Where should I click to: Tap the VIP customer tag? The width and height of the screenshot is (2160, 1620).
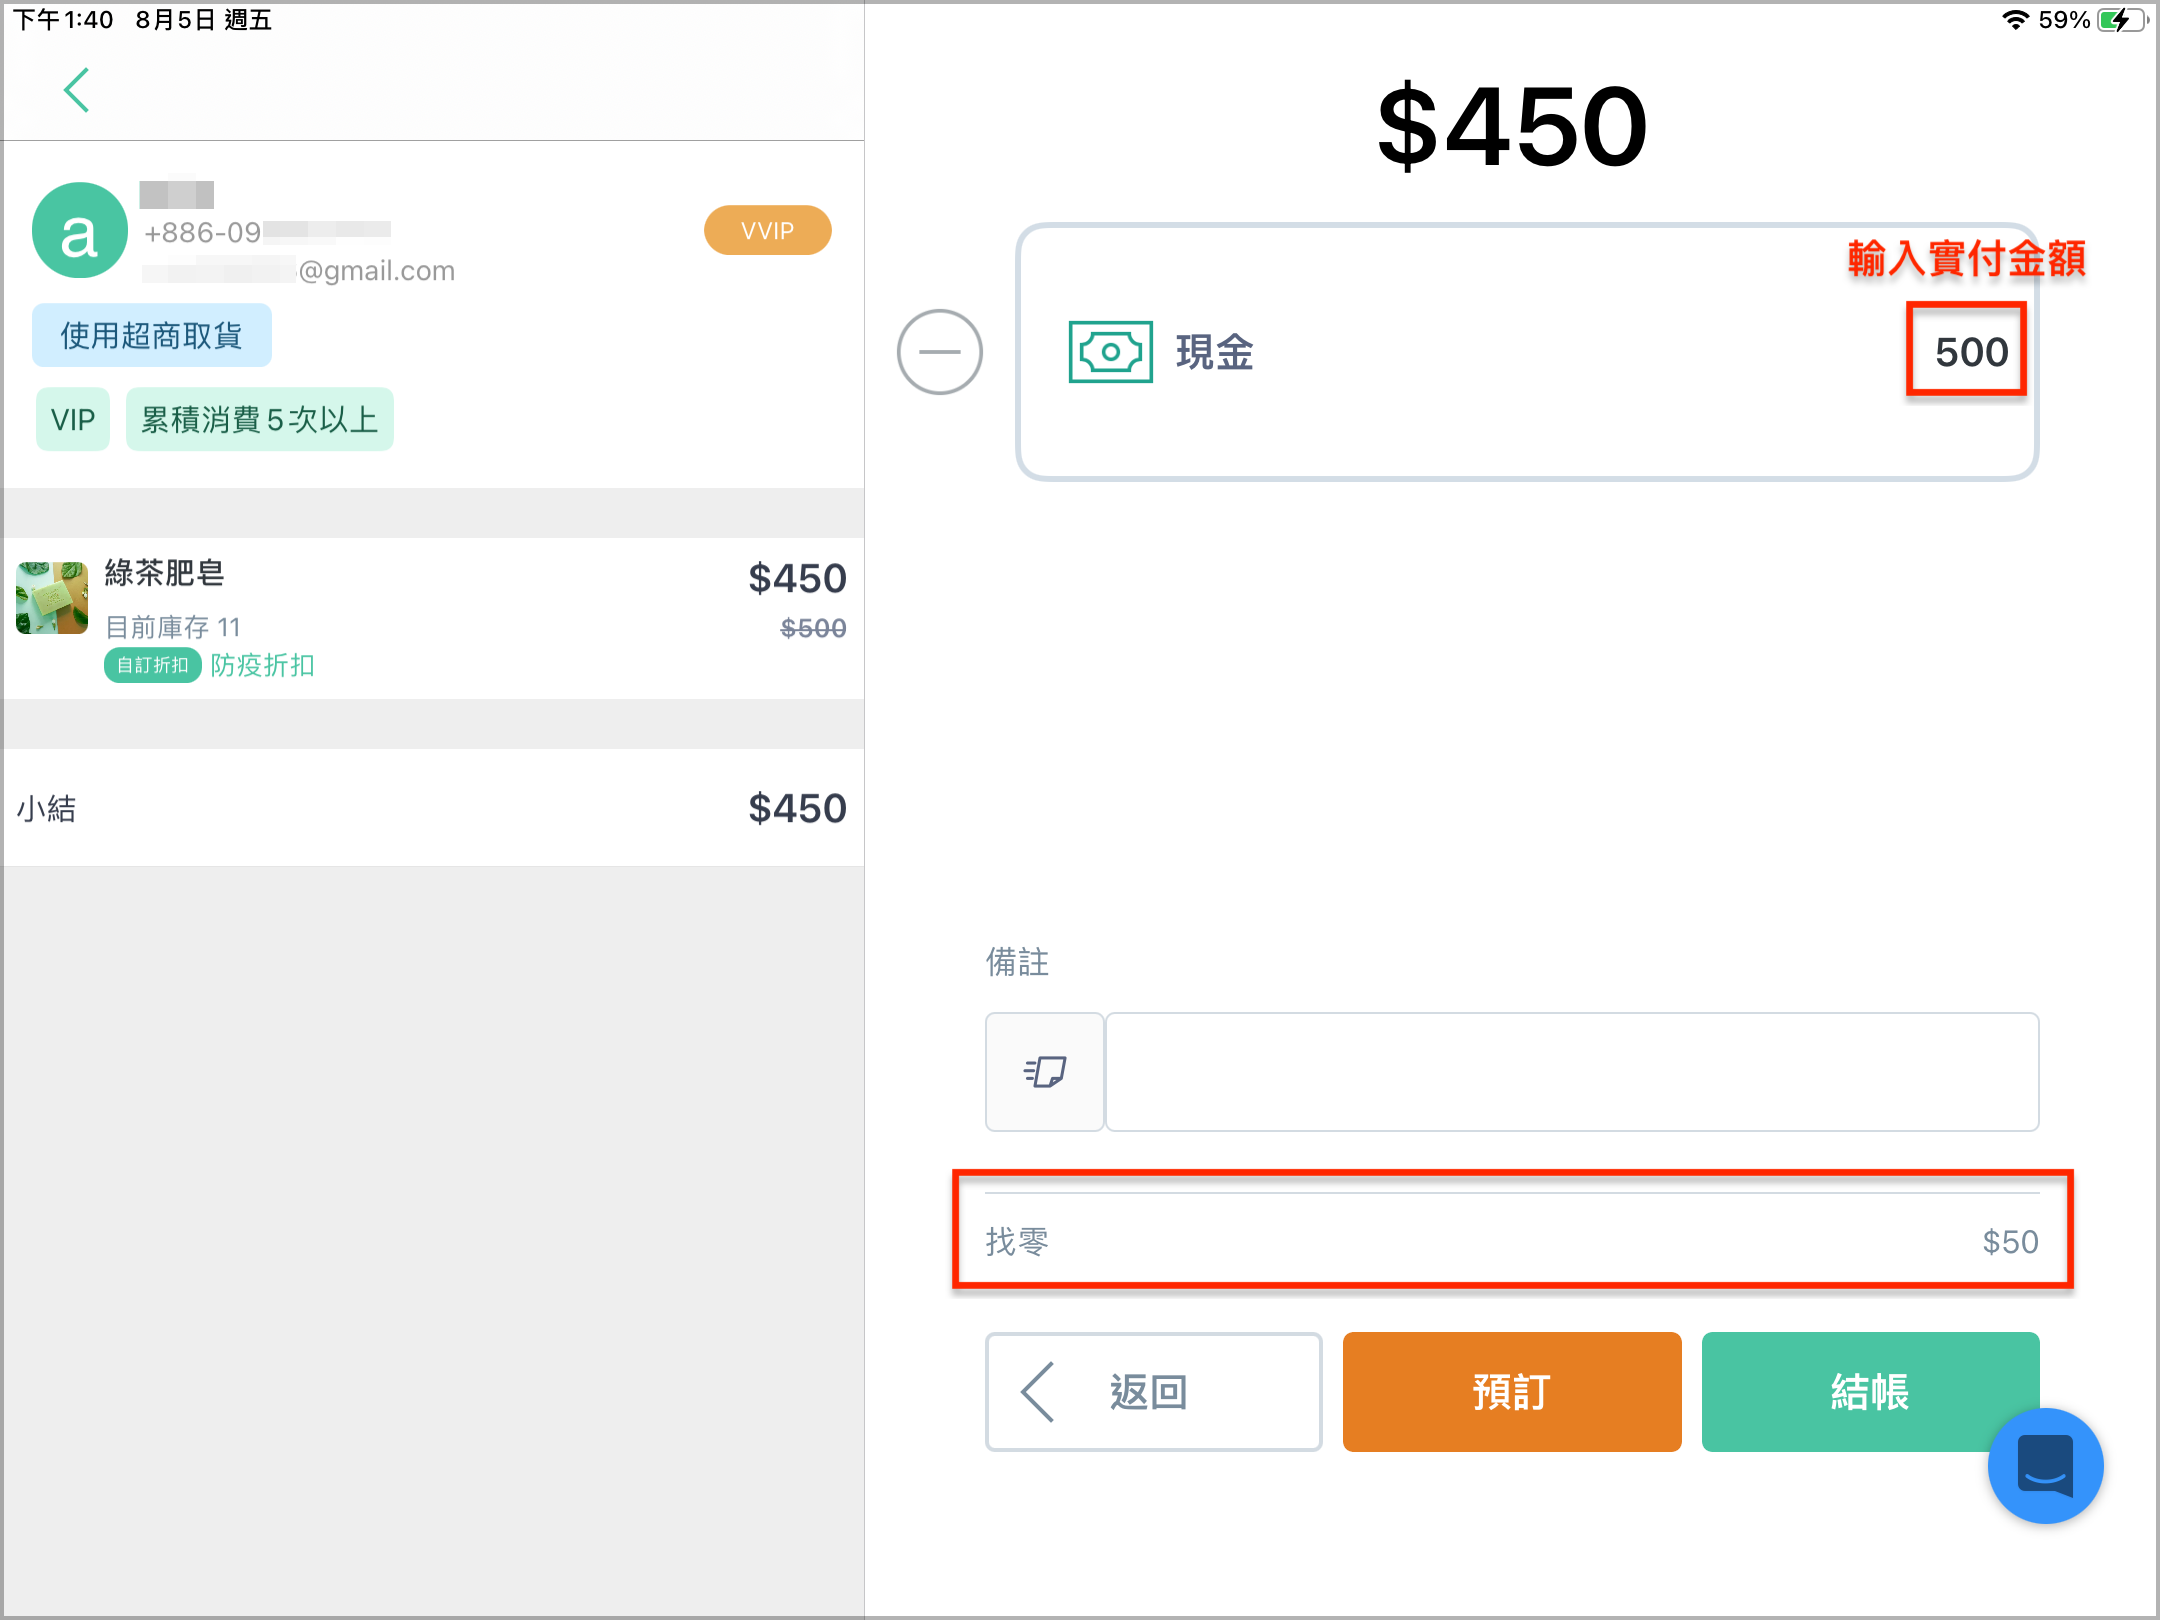(72, 419)
